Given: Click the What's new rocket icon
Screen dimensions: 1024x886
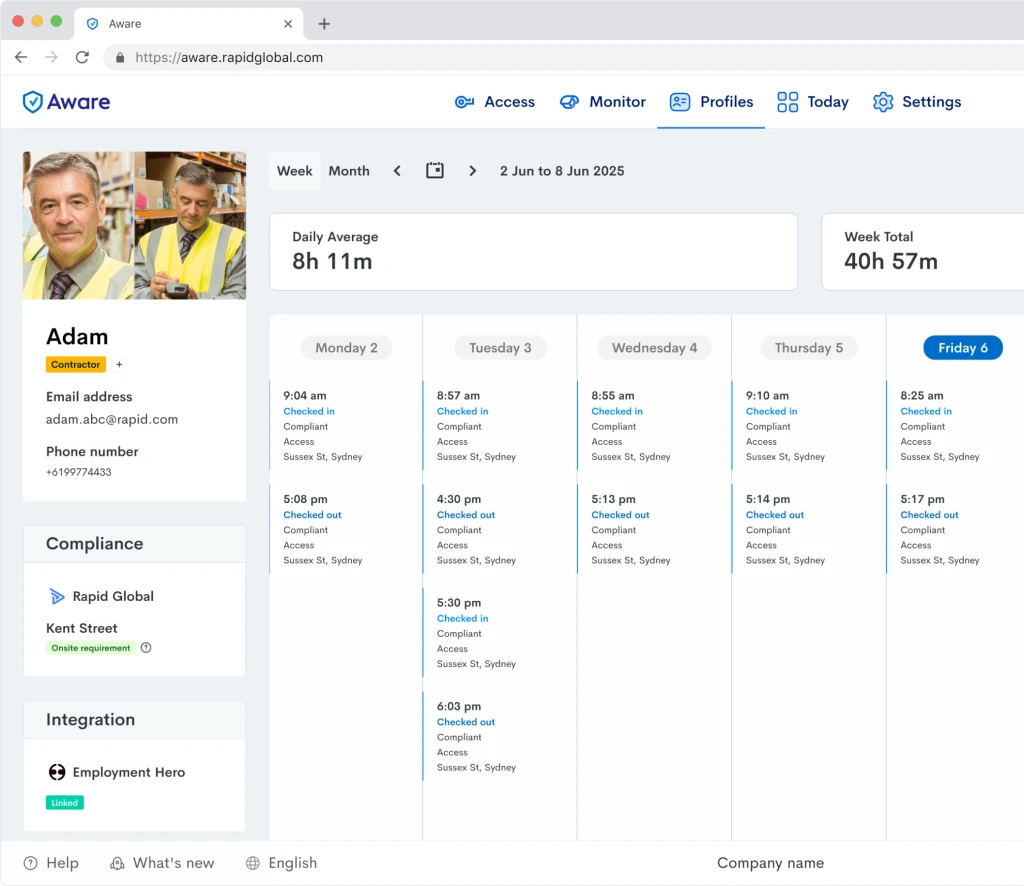Looking at the screenshot, I should pos(117,863).
